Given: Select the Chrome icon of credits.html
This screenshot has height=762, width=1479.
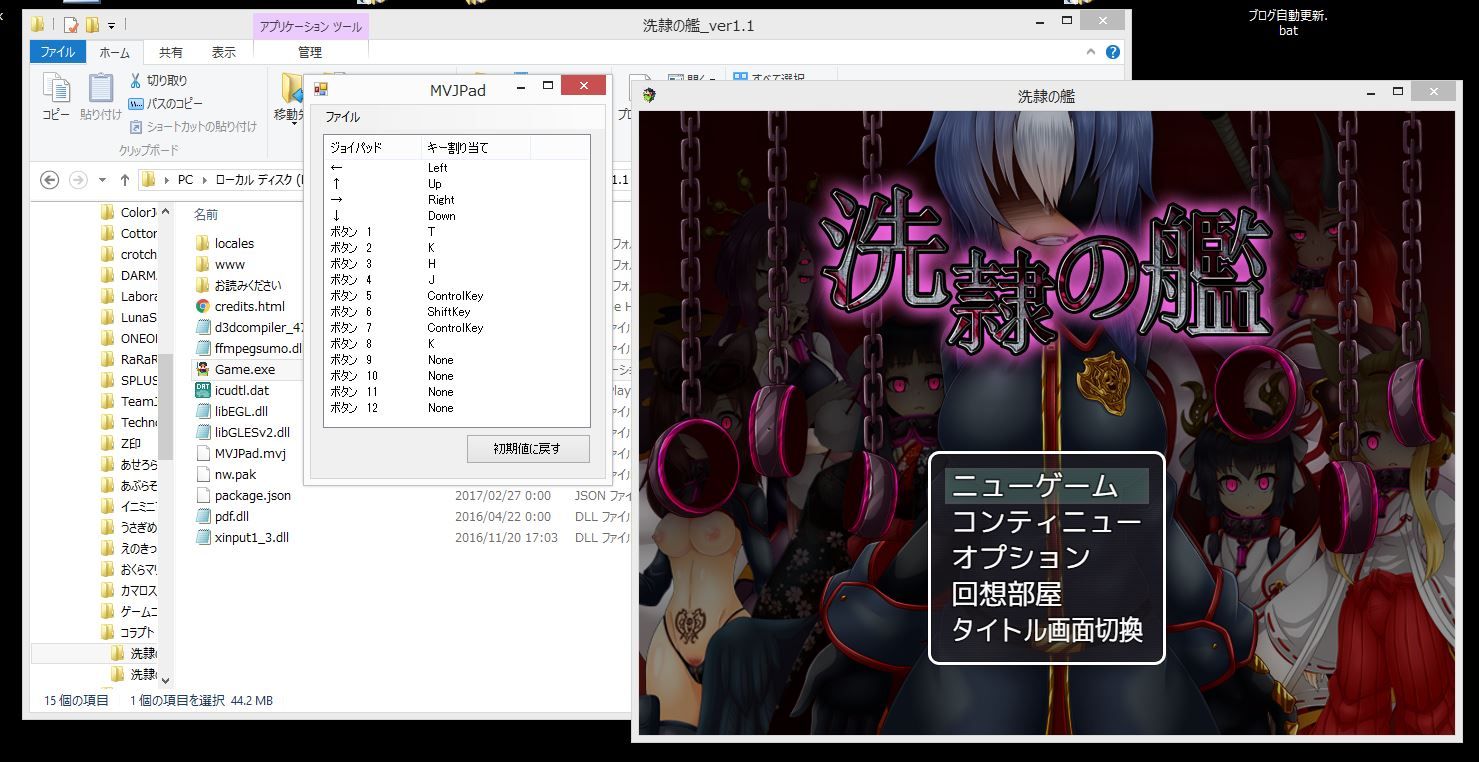Looking at the screenshot, I should [x=202, y=306].
